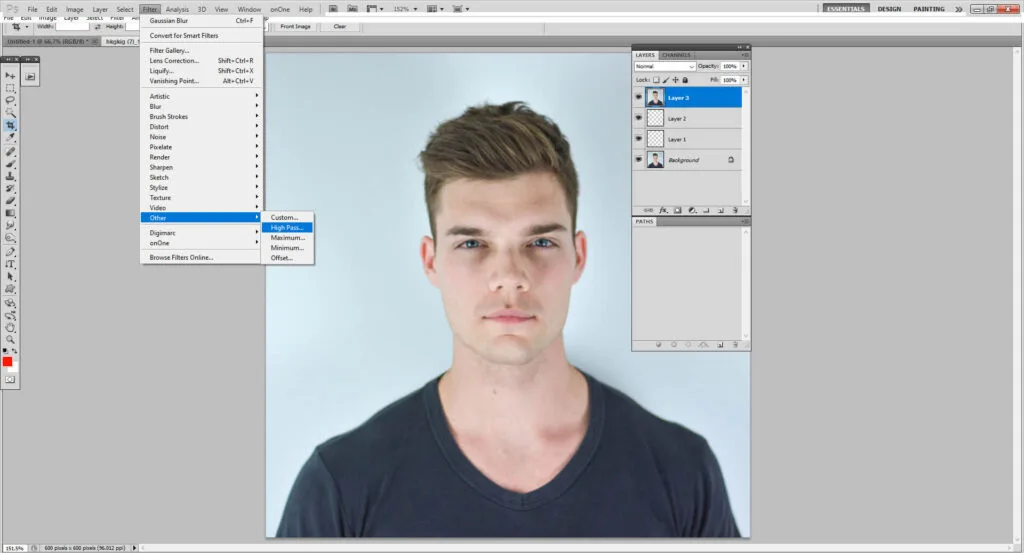
Task: Hide Layer 3 using its eye icon
Action: [639, 98]
